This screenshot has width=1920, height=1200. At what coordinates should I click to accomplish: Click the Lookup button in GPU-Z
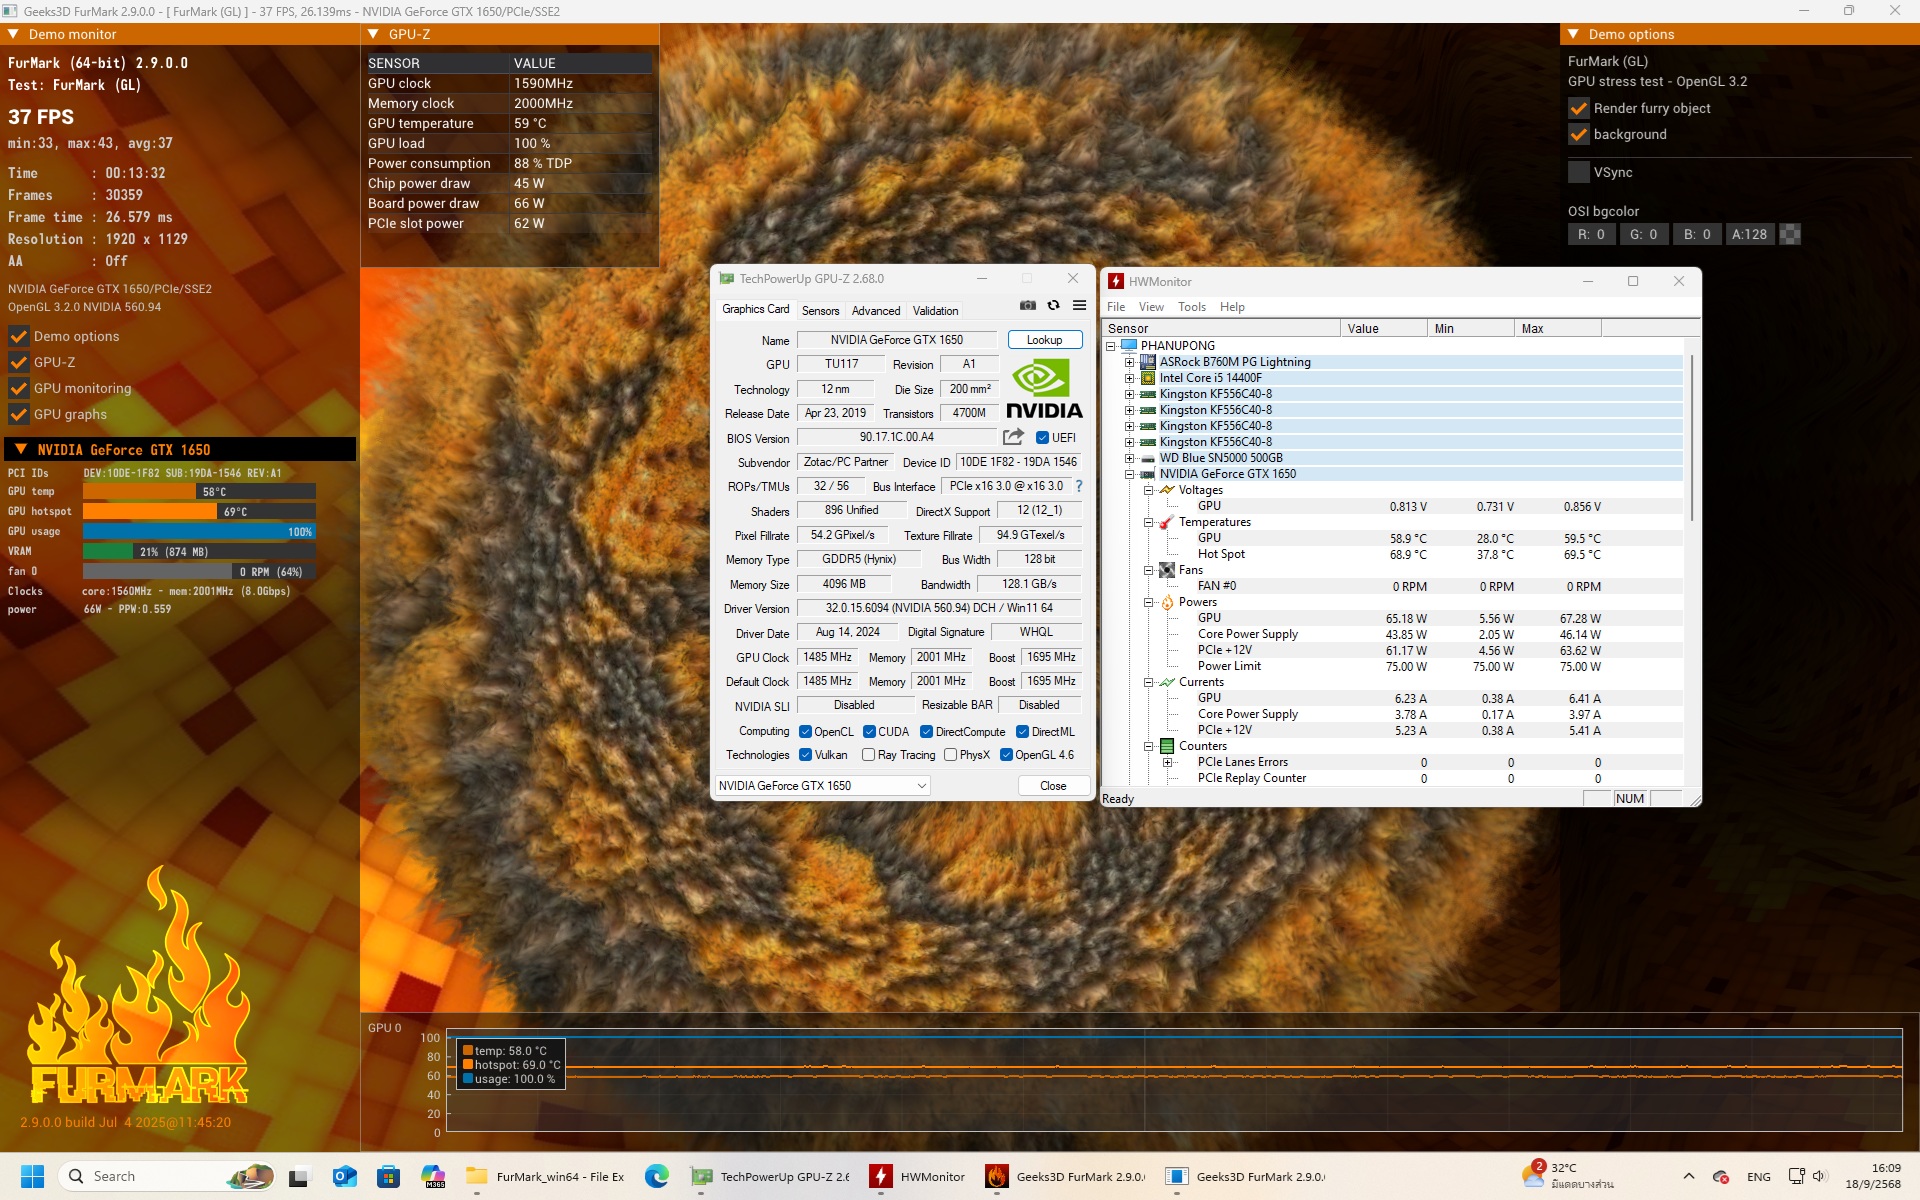(x=1044, y=340)
